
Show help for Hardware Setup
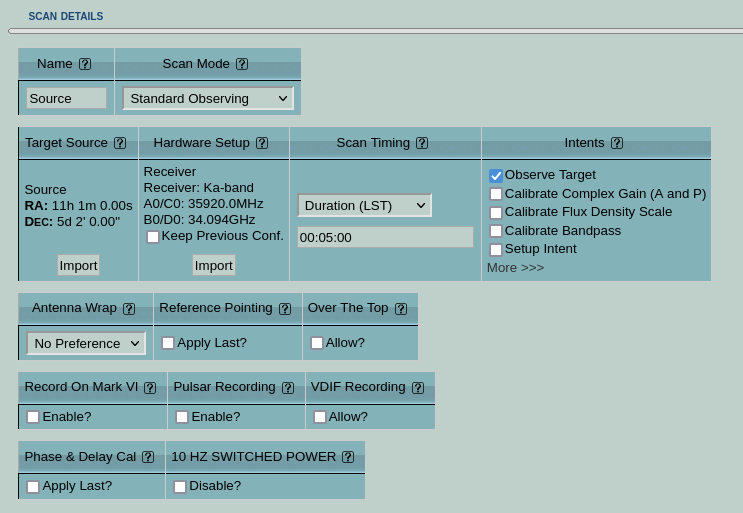262,143
